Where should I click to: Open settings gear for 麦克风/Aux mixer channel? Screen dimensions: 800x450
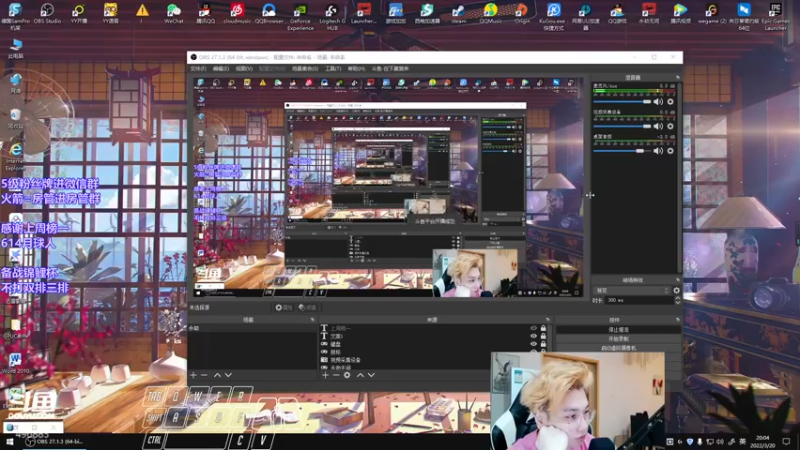pos(670,102)
